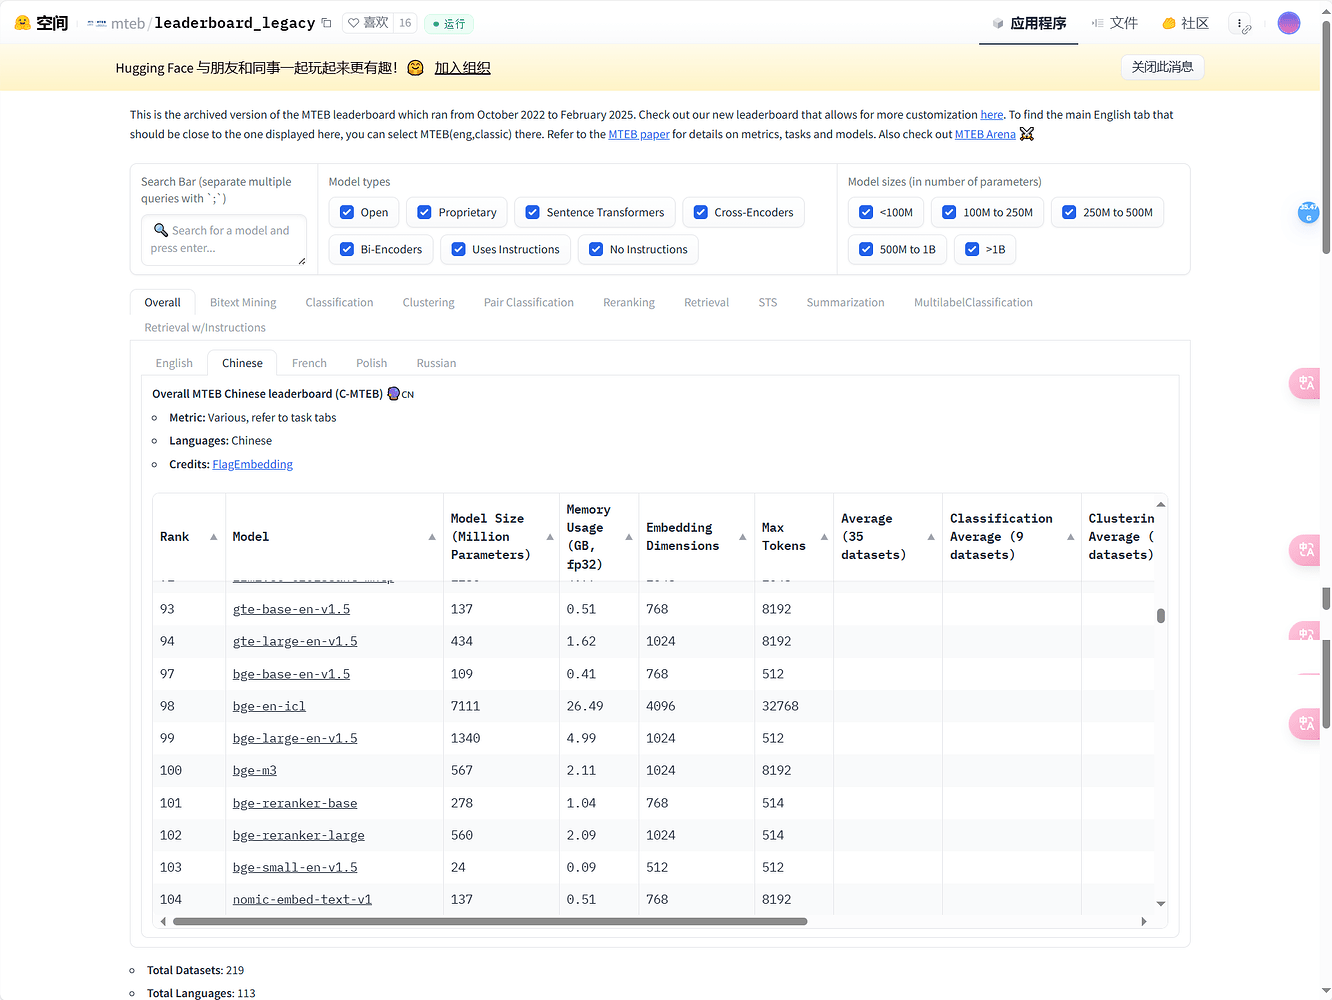Click the heart icon to like the space
The height and width of the screenshot is (1000, 1332).
pos(353,23)
